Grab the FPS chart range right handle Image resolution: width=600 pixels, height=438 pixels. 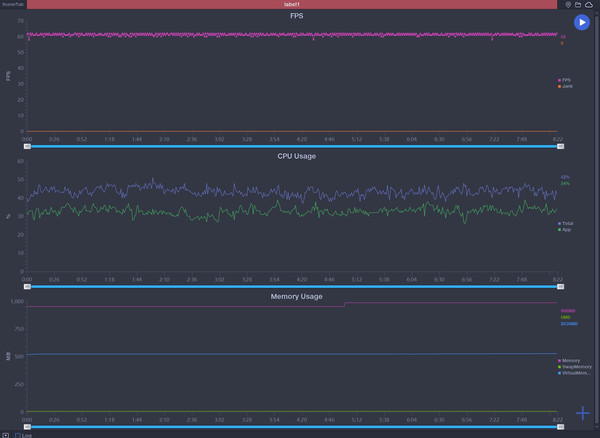[561, 147]
